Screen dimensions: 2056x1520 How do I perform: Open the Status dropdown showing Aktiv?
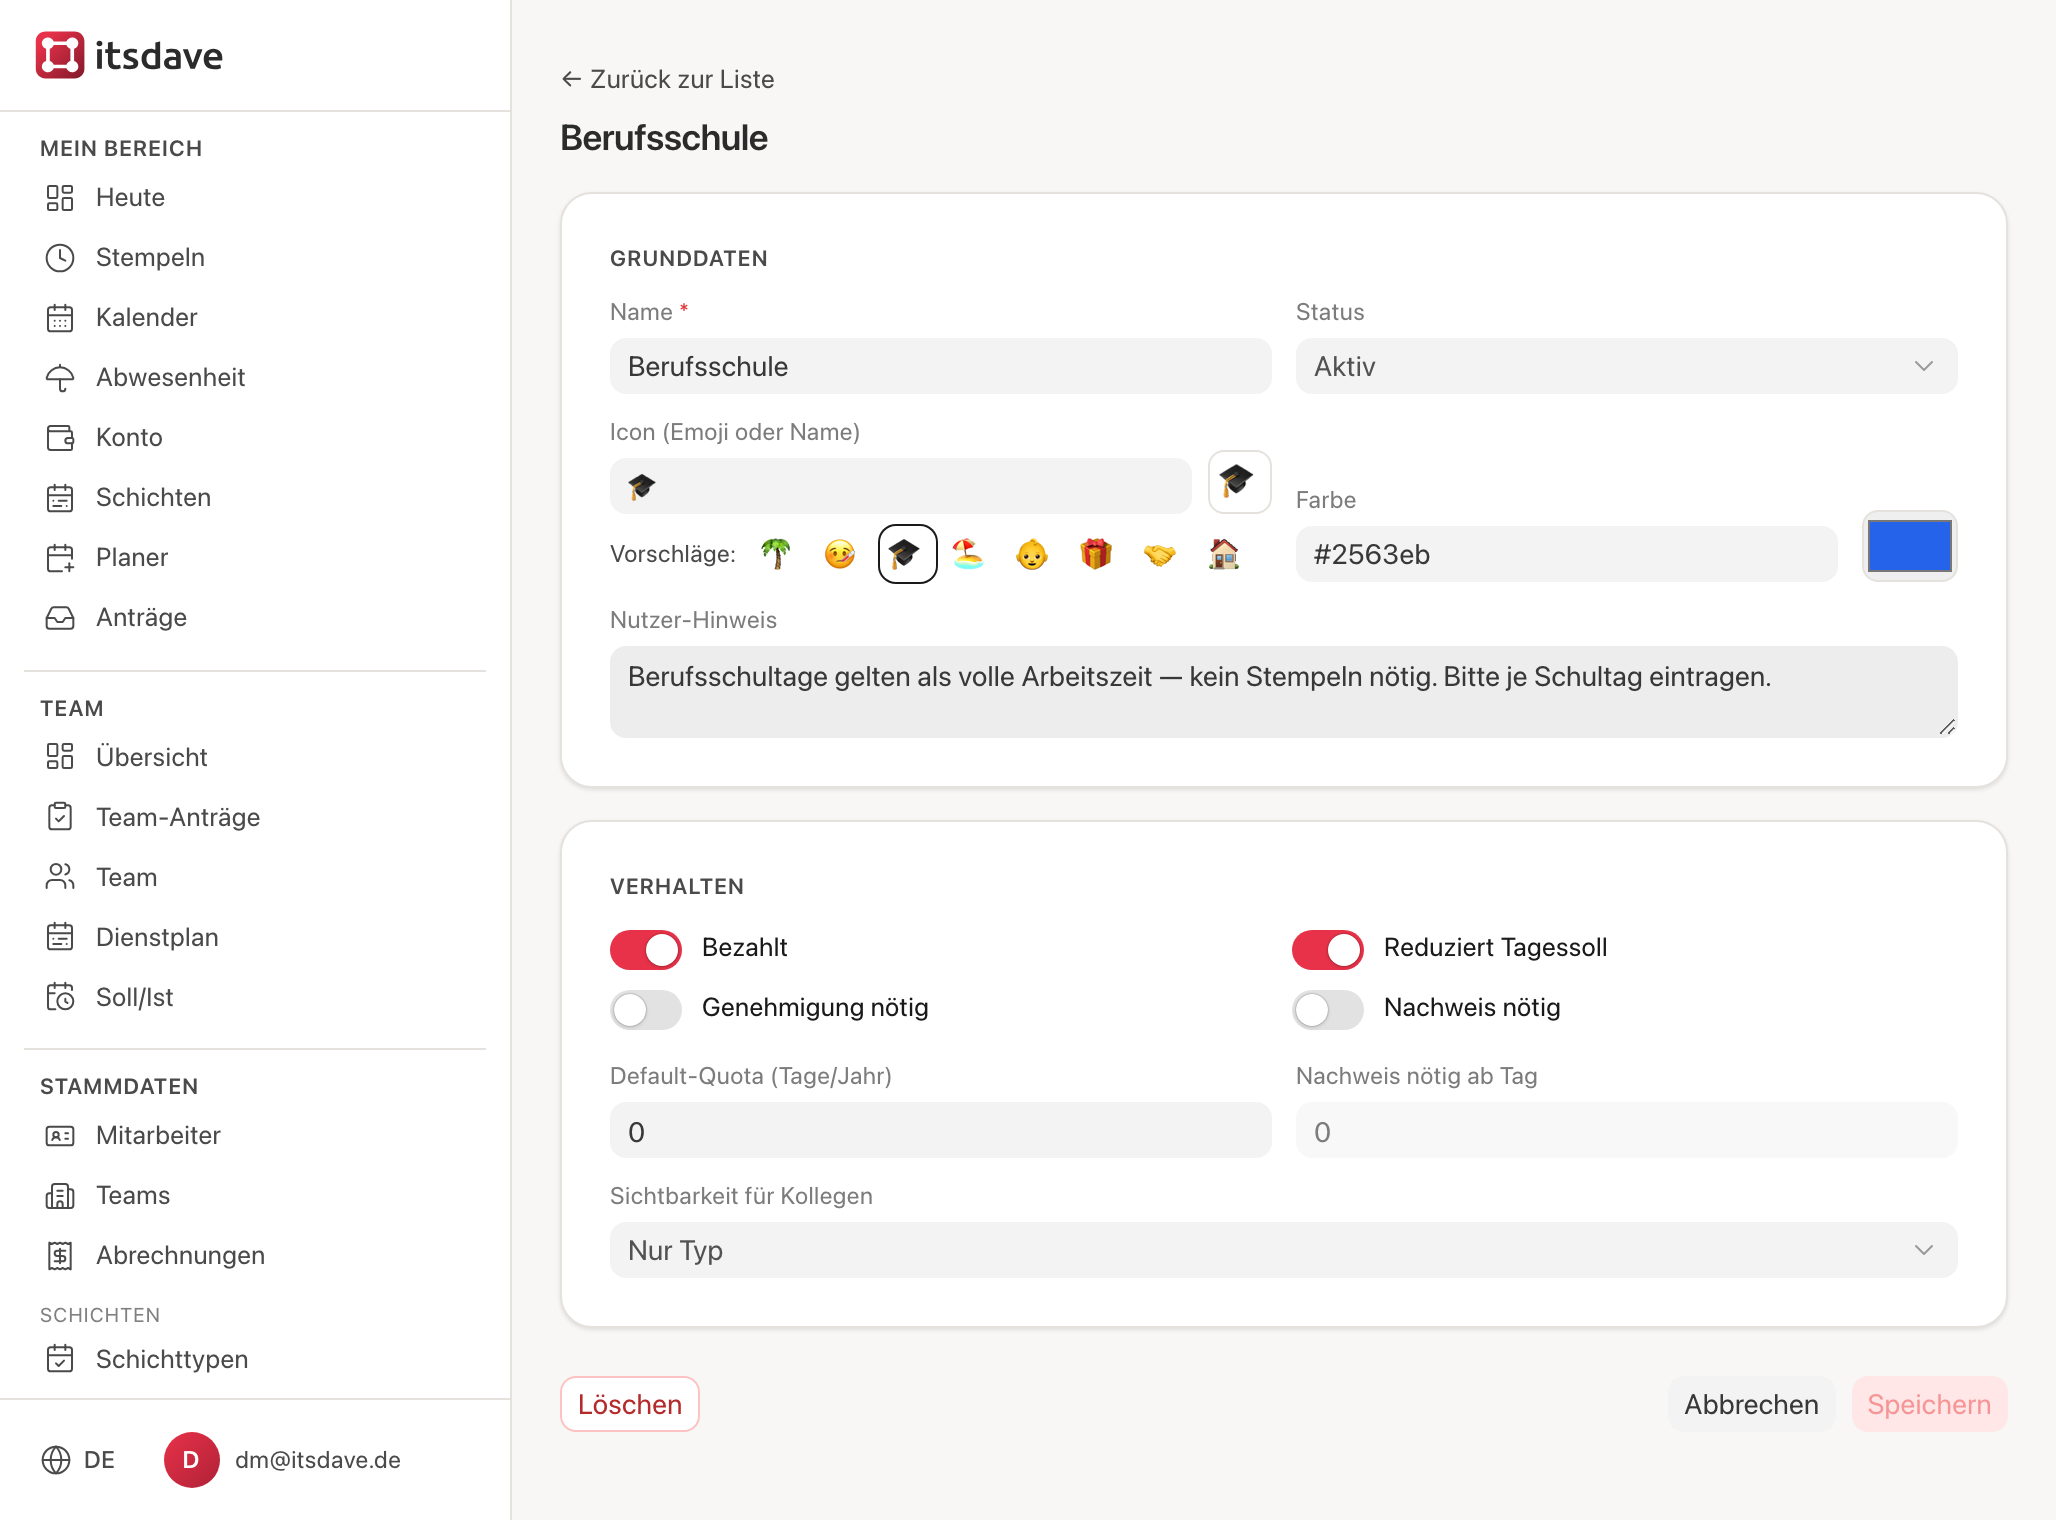(x=1626, y=366)
